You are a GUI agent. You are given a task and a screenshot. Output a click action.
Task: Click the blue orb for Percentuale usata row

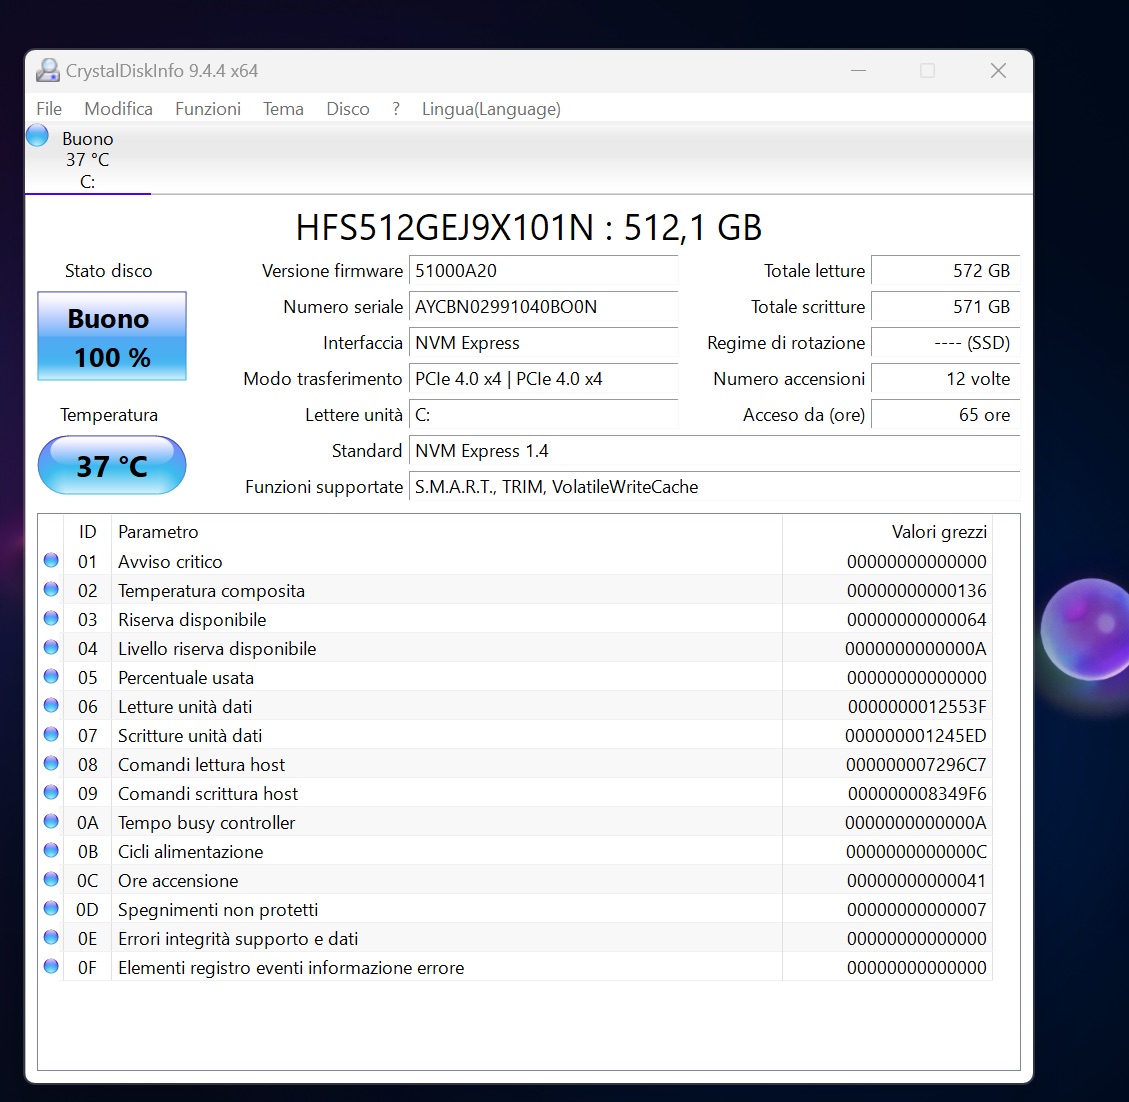[51, 677]
